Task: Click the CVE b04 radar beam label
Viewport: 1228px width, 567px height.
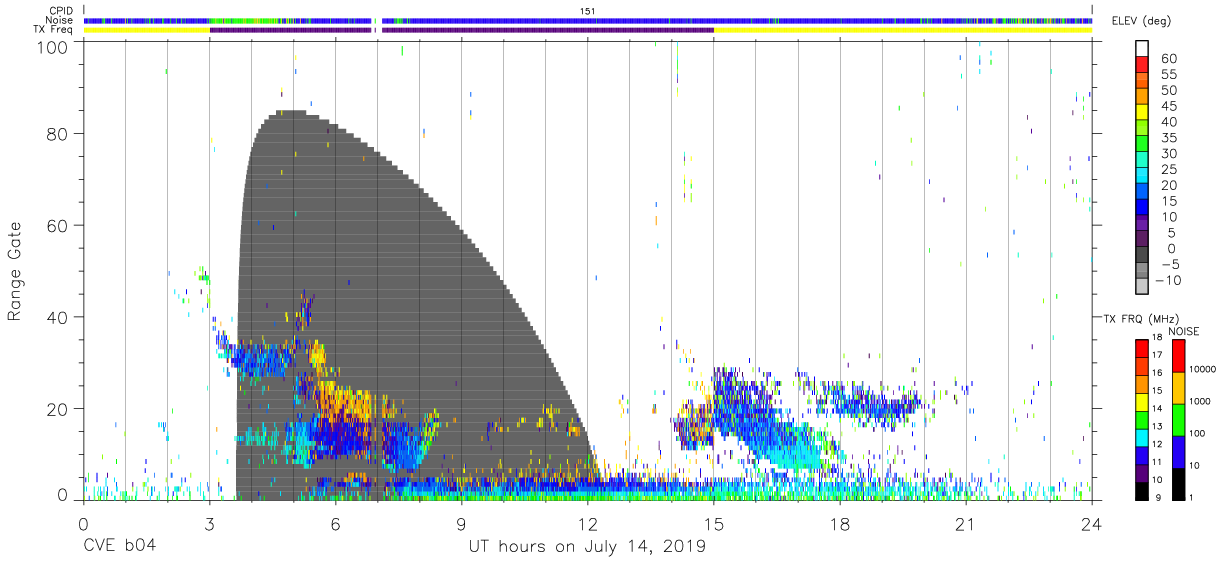Action: point(118,546)
